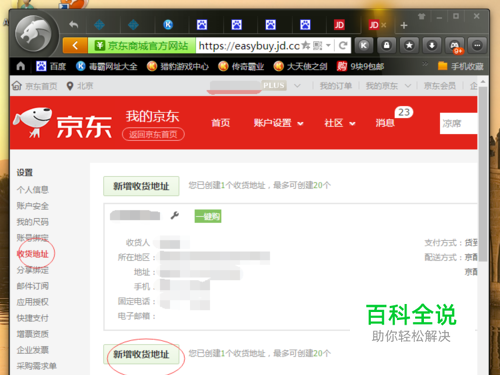The width and height of the screenshot is (500, 375).
Task: Click the bottom 新增收货地址 button
Action: coord(141,354)
